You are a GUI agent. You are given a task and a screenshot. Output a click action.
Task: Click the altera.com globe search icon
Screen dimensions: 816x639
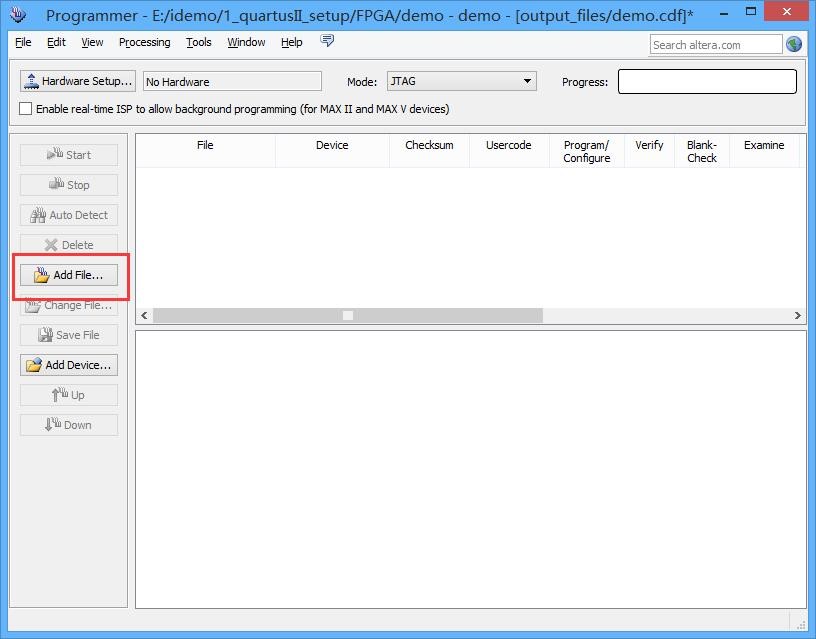tap(794, 44)
